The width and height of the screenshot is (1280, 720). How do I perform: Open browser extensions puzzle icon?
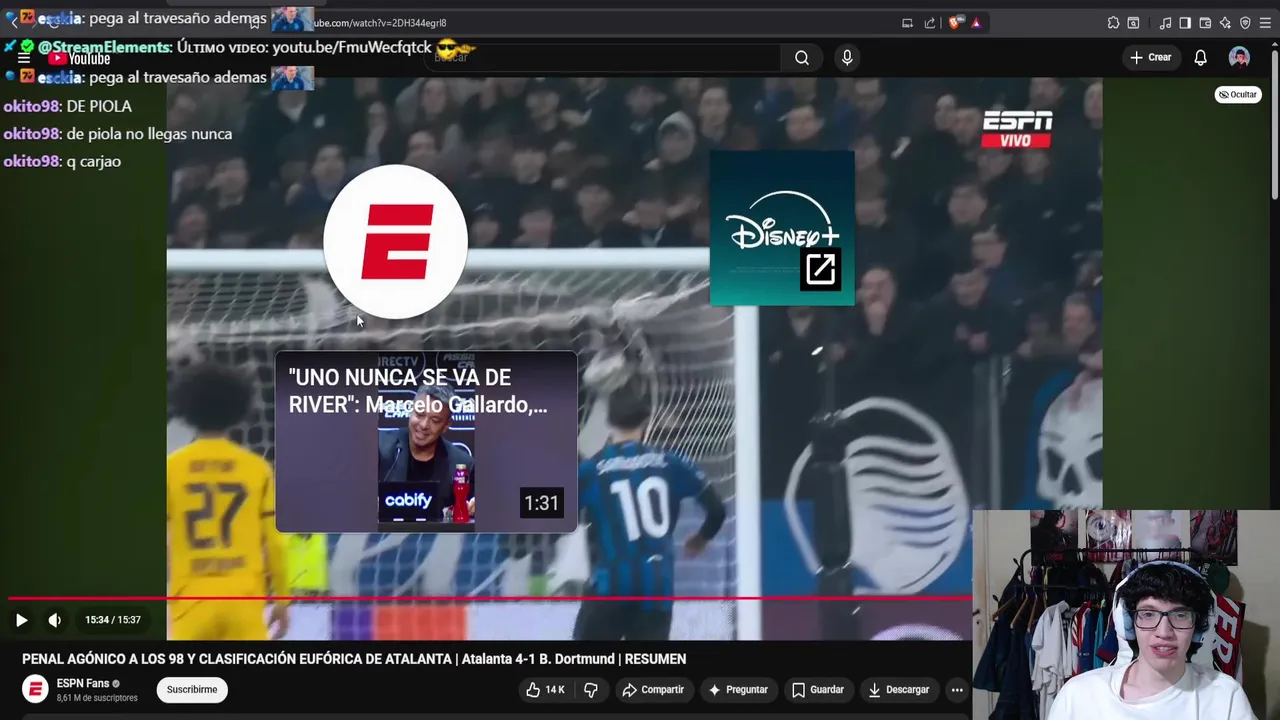point(1113,23)
